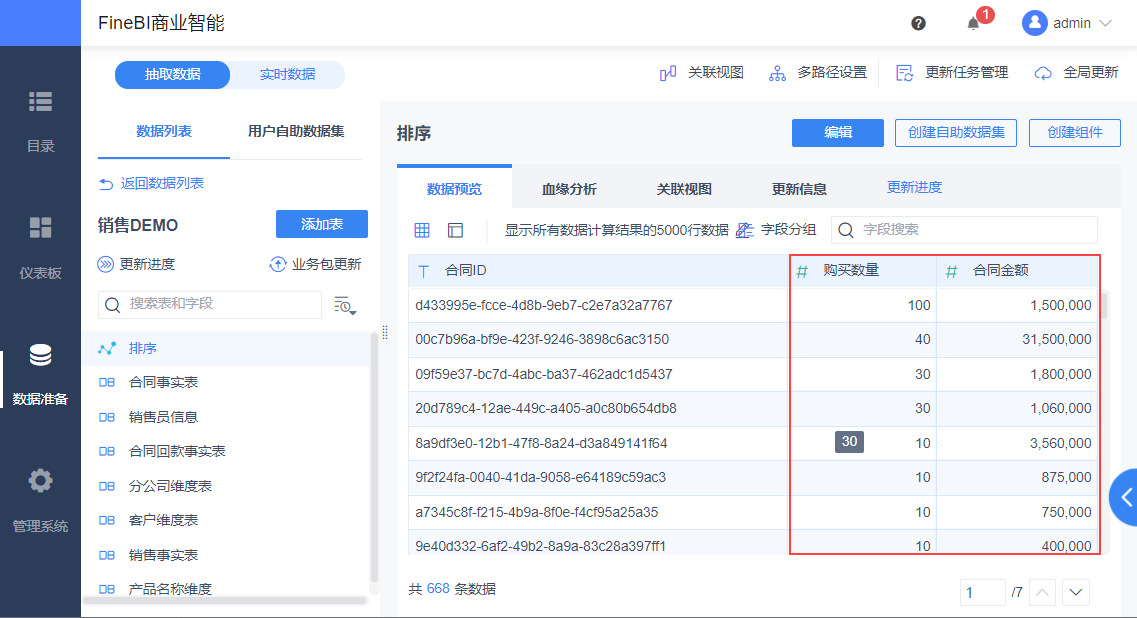Click the 业务包更新 upload icon
Screen dimensions: 1137x618
[x=278, y=264]
